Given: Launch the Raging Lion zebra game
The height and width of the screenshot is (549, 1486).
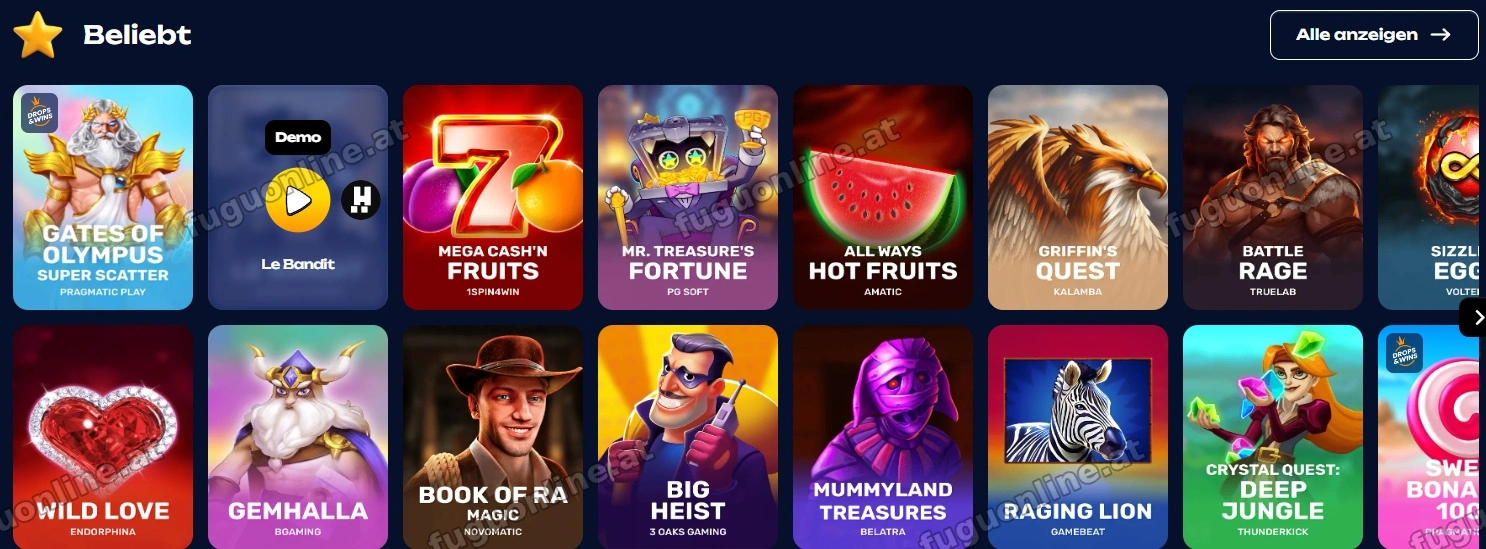Looking at the screenshot, I should pyautogui.click(x=1078, y=437).
